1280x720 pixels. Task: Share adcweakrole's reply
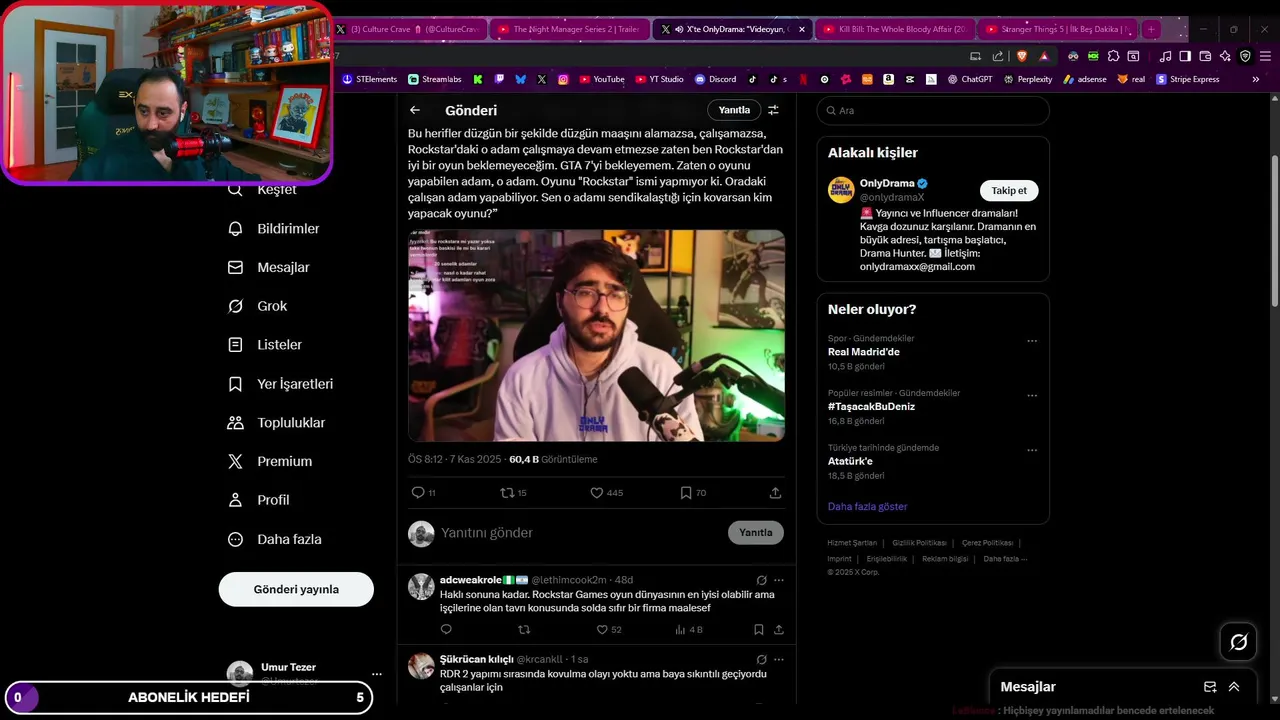point(778,630)
